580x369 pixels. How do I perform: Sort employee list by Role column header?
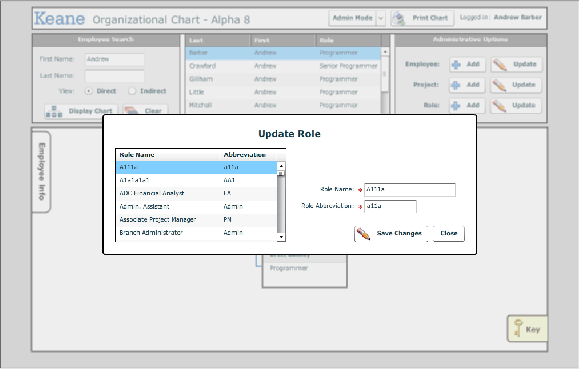pos(348,40)
